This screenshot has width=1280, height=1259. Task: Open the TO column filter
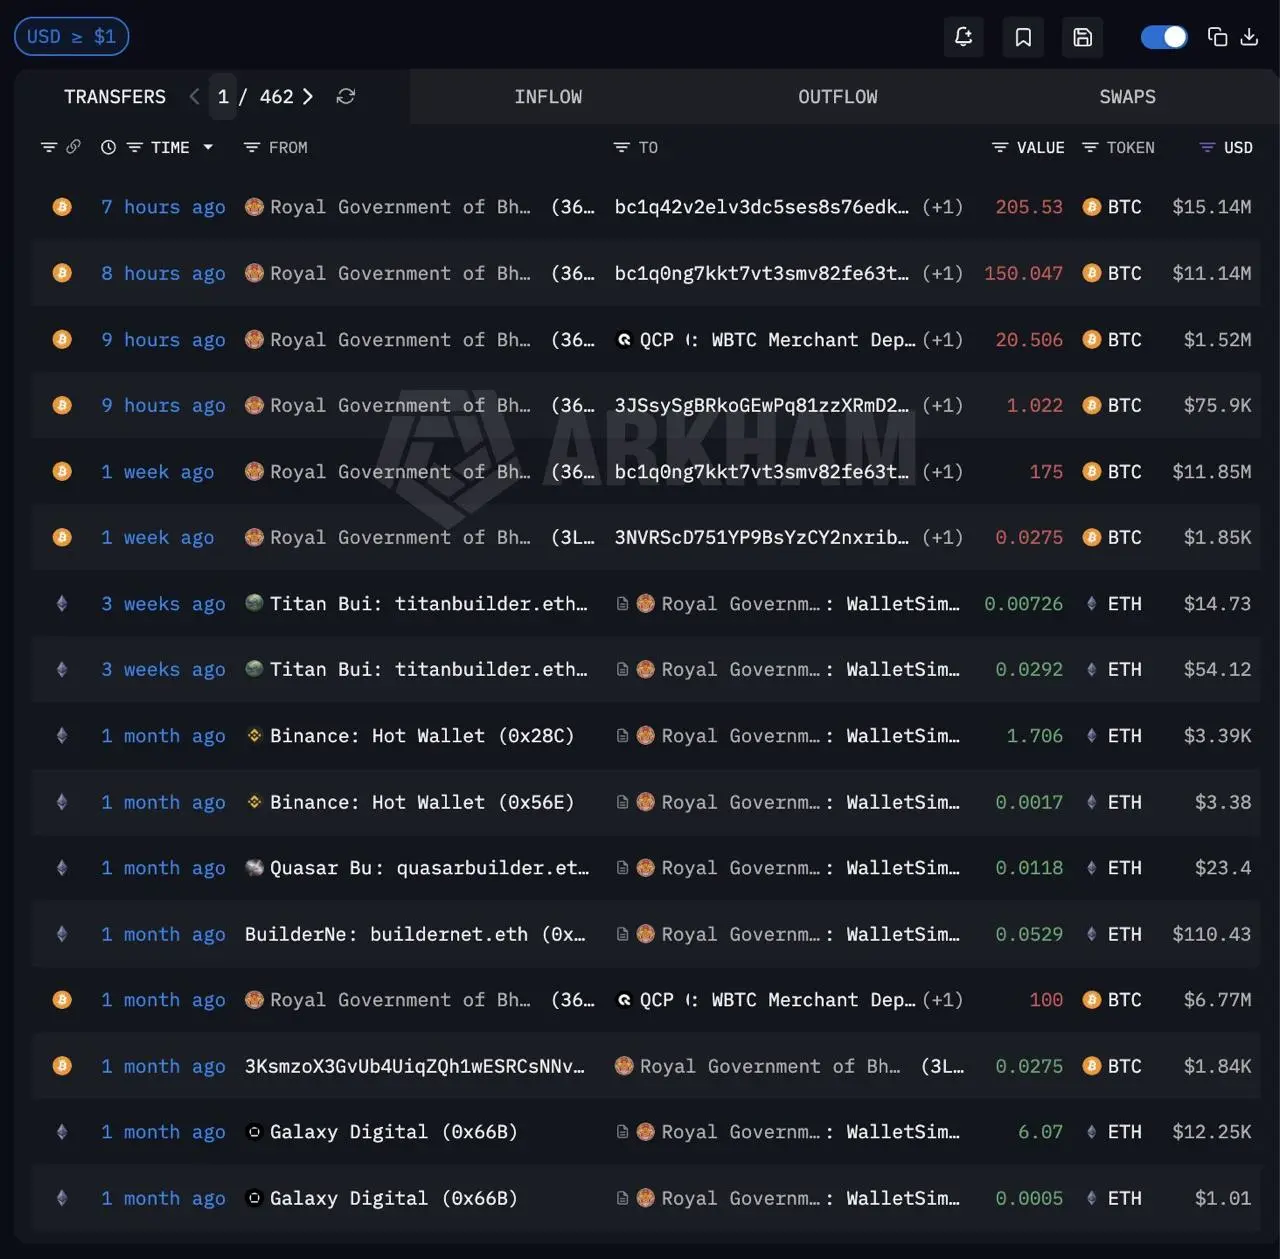coord(621,147)
